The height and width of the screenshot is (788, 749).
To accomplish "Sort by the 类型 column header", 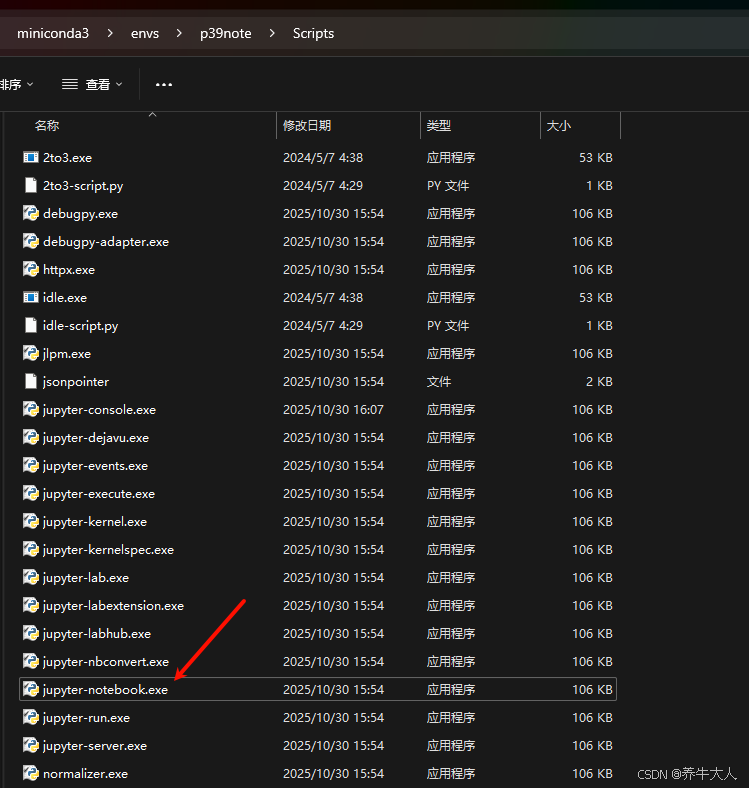I will [x=438, y=126].
